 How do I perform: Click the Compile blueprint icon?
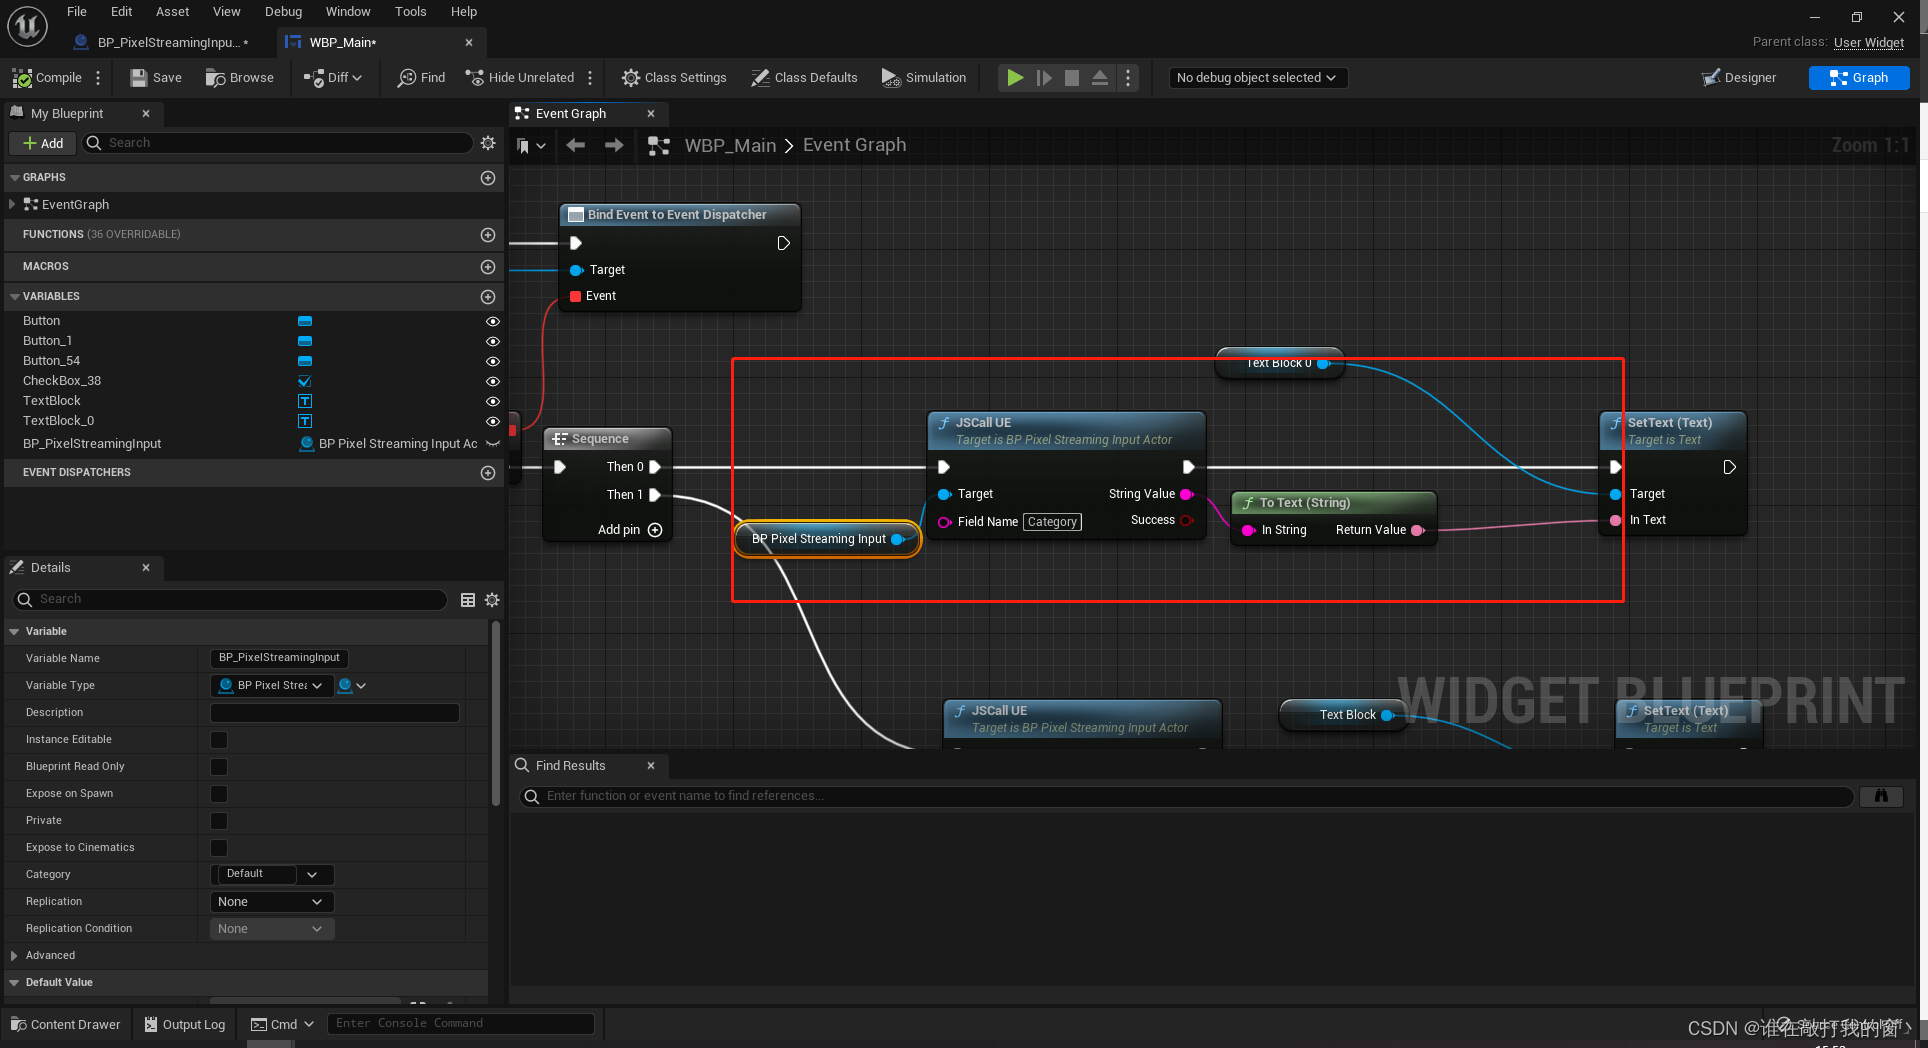(x=22, y=78)
